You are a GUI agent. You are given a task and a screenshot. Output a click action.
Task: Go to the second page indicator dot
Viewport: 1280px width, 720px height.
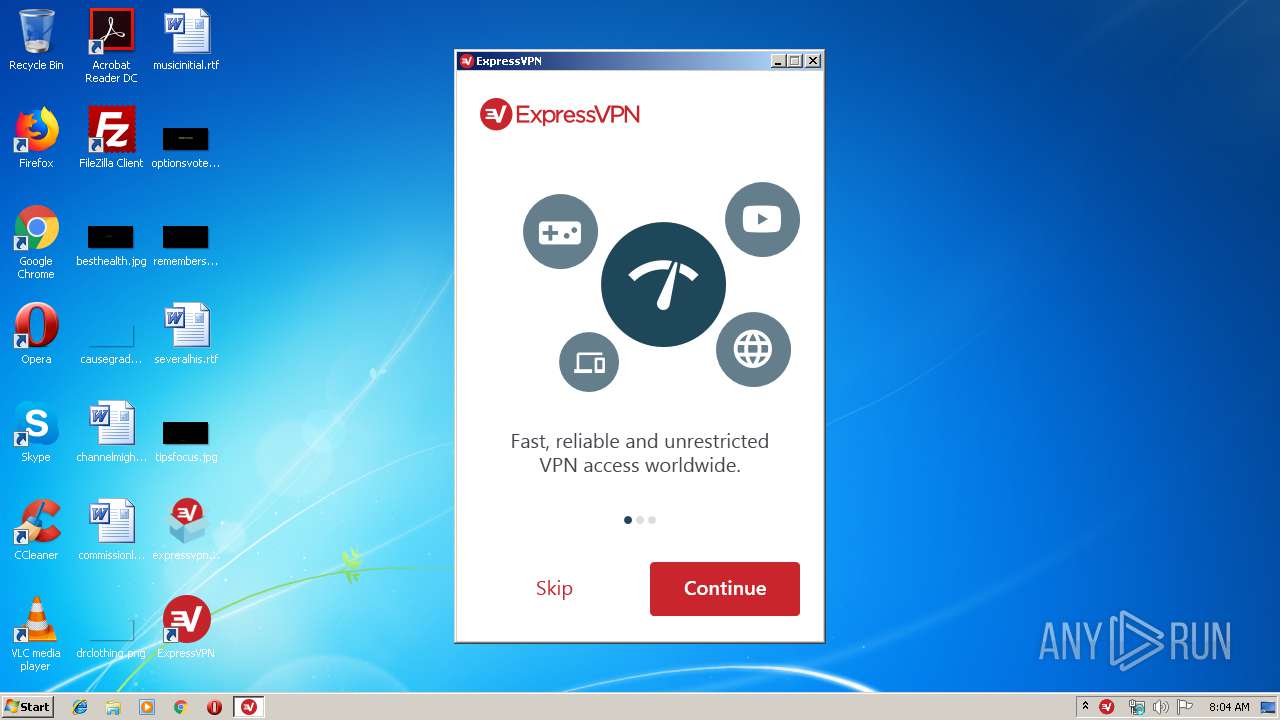(x=640, y=520)
